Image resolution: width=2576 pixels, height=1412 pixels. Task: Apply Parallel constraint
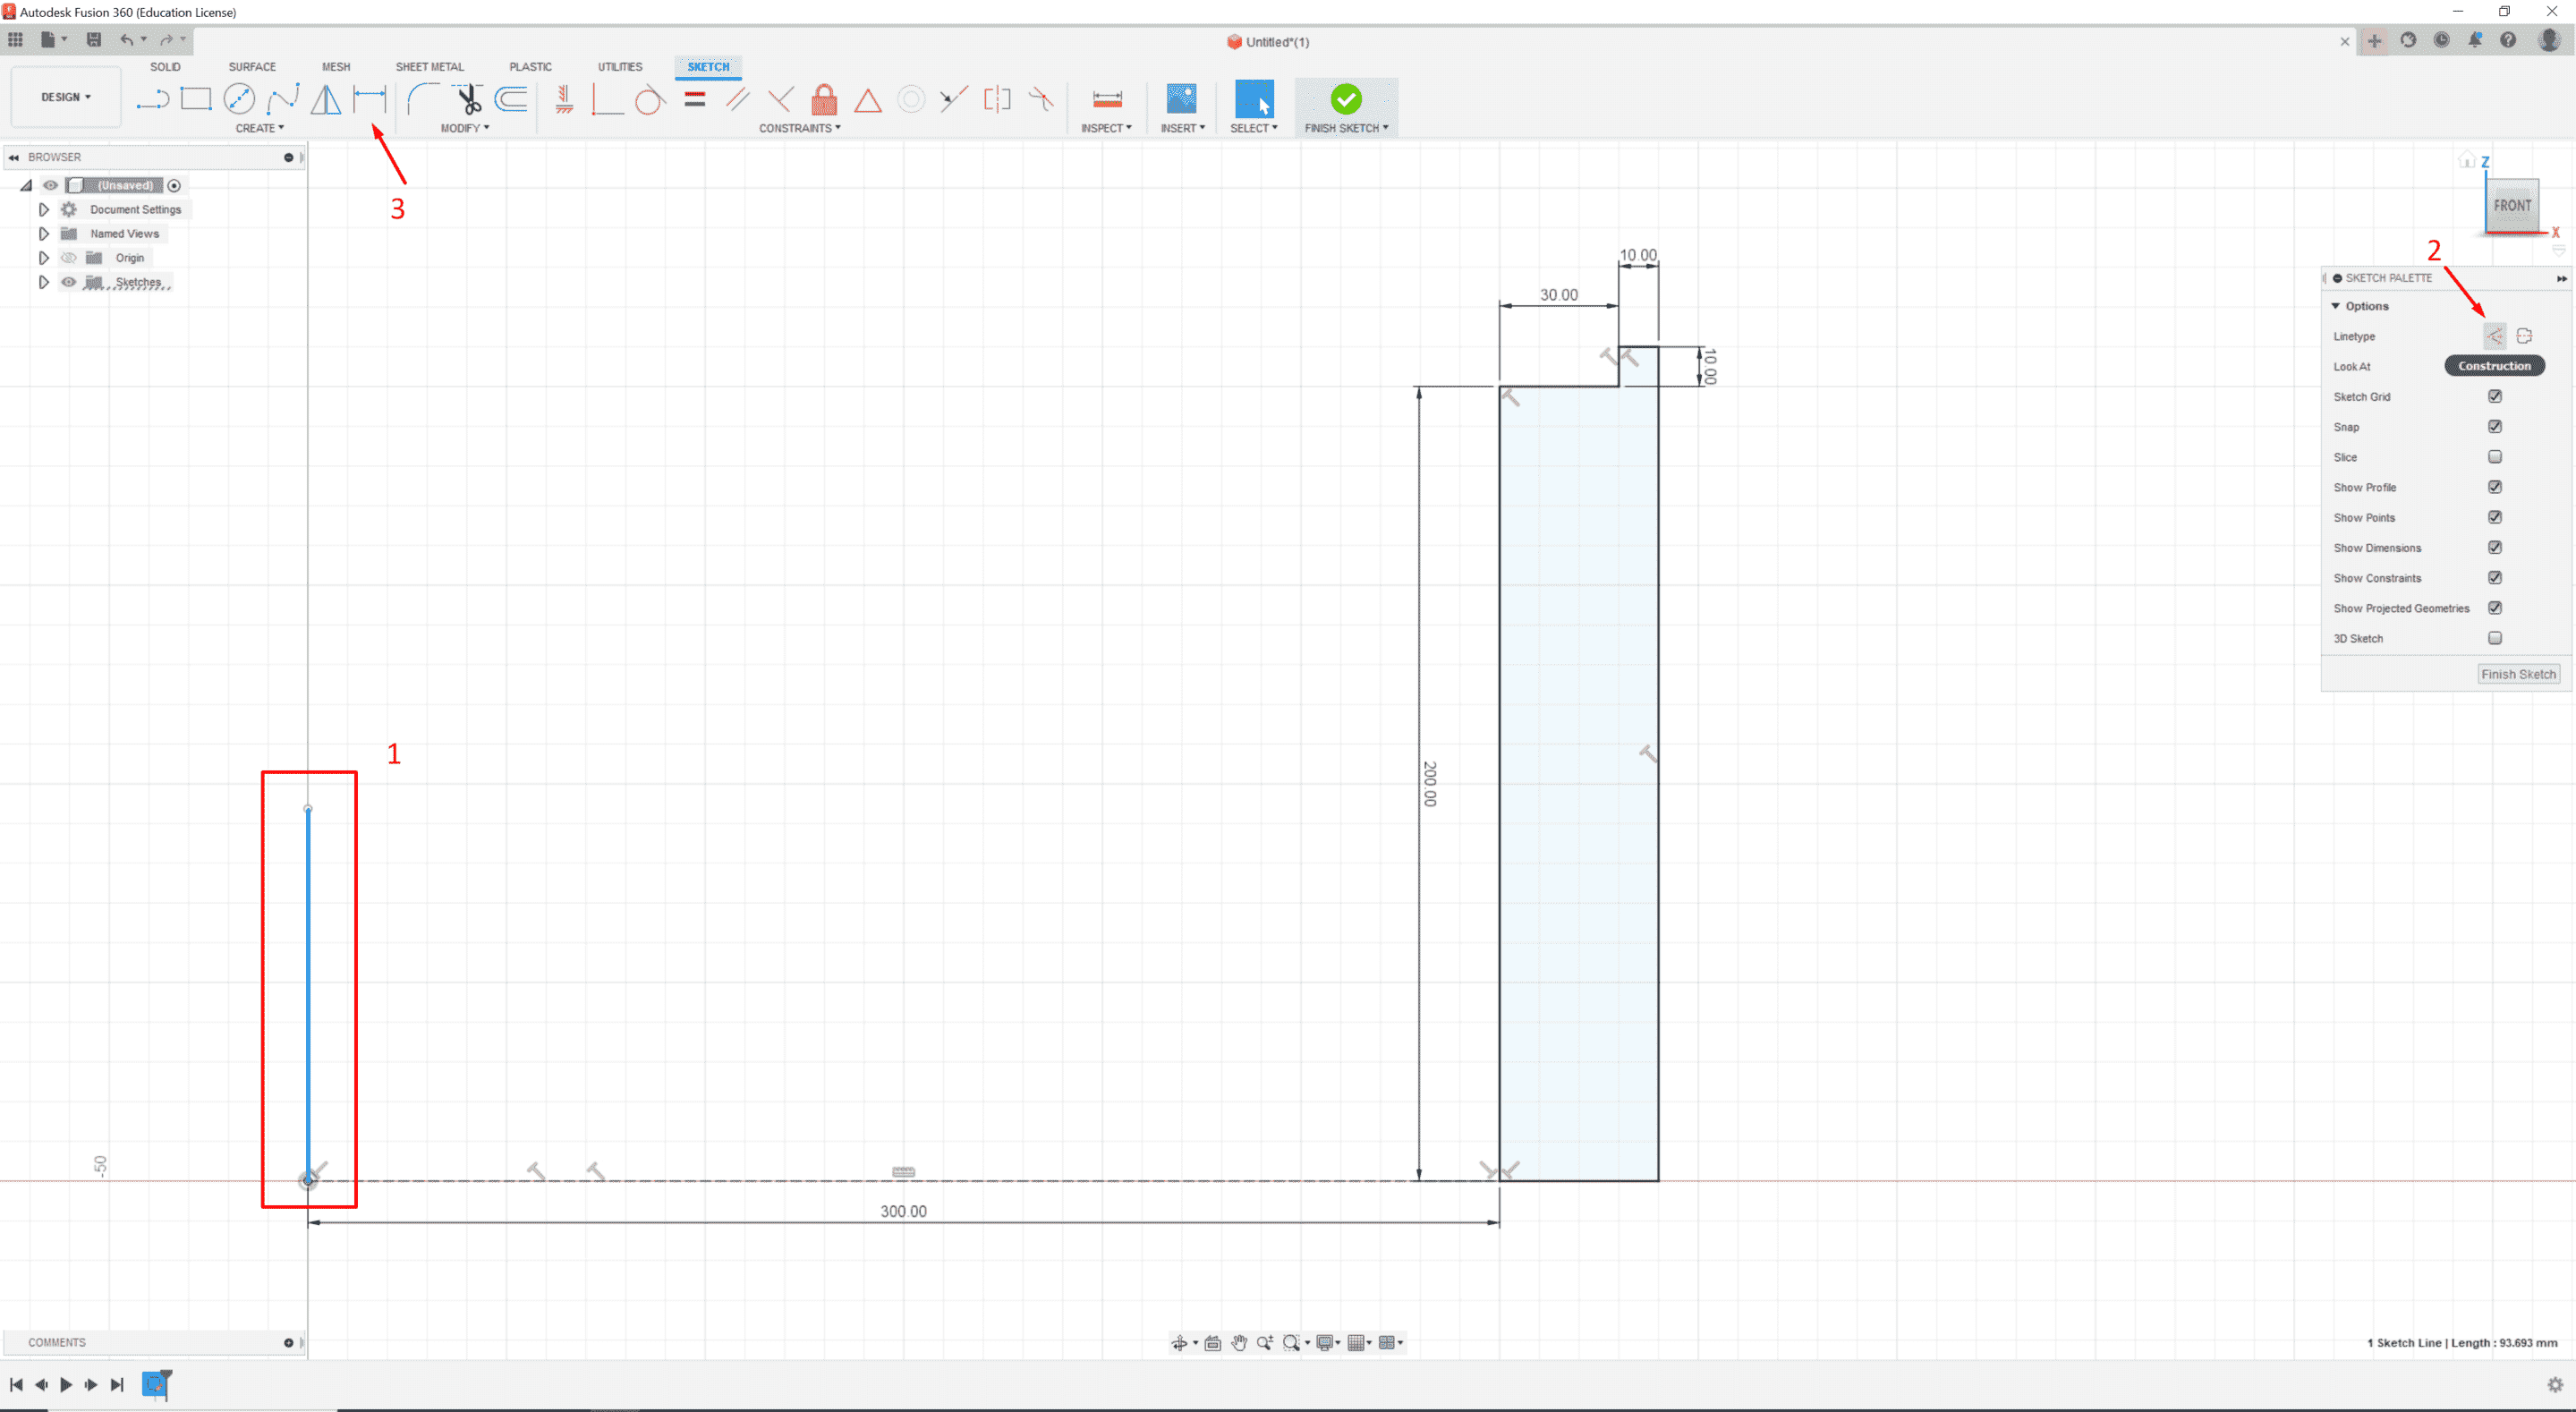click(738, 99)
